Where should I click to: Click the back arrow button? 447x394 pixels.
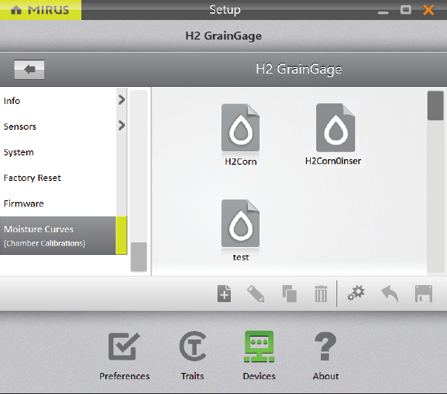[x=29, y=69]
